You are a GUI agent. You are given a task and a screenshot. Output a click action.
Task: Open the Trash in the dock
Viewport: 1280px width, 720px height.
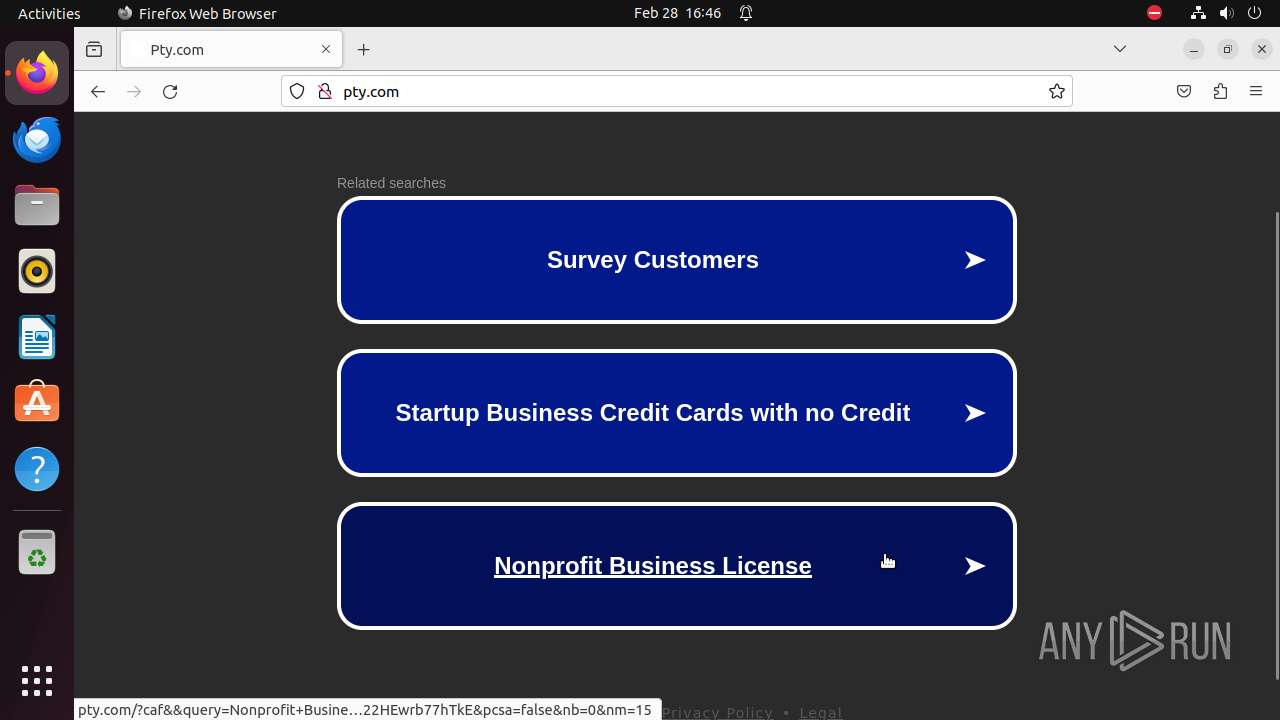(37, 552)
